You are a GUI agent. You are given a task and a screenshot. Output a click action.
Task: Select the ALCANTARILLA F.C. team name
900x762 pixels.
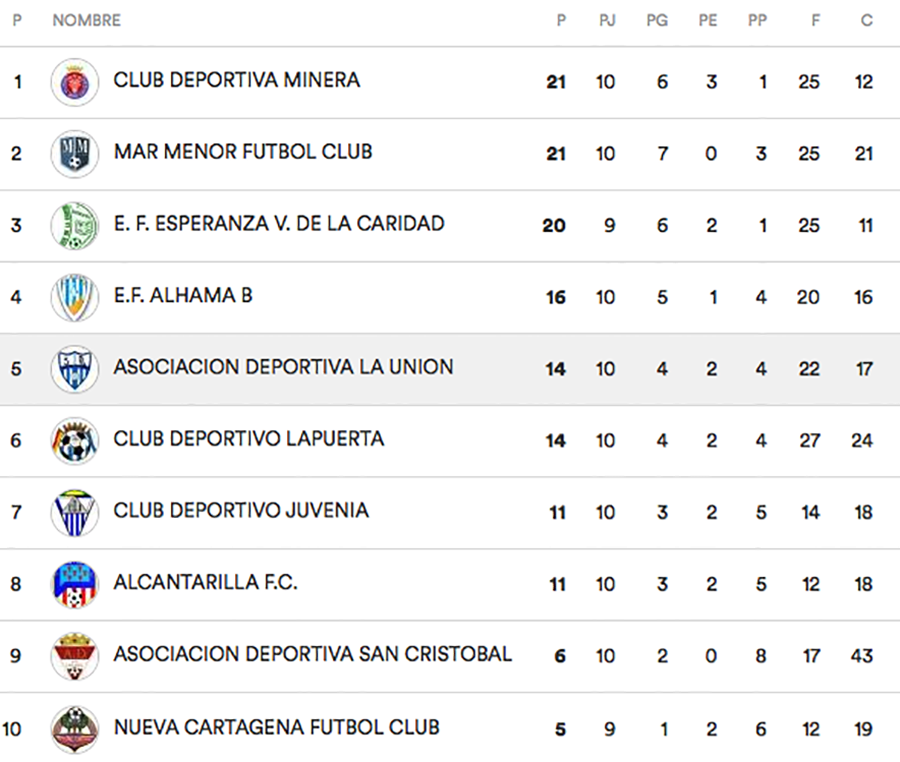click(205, 582)
